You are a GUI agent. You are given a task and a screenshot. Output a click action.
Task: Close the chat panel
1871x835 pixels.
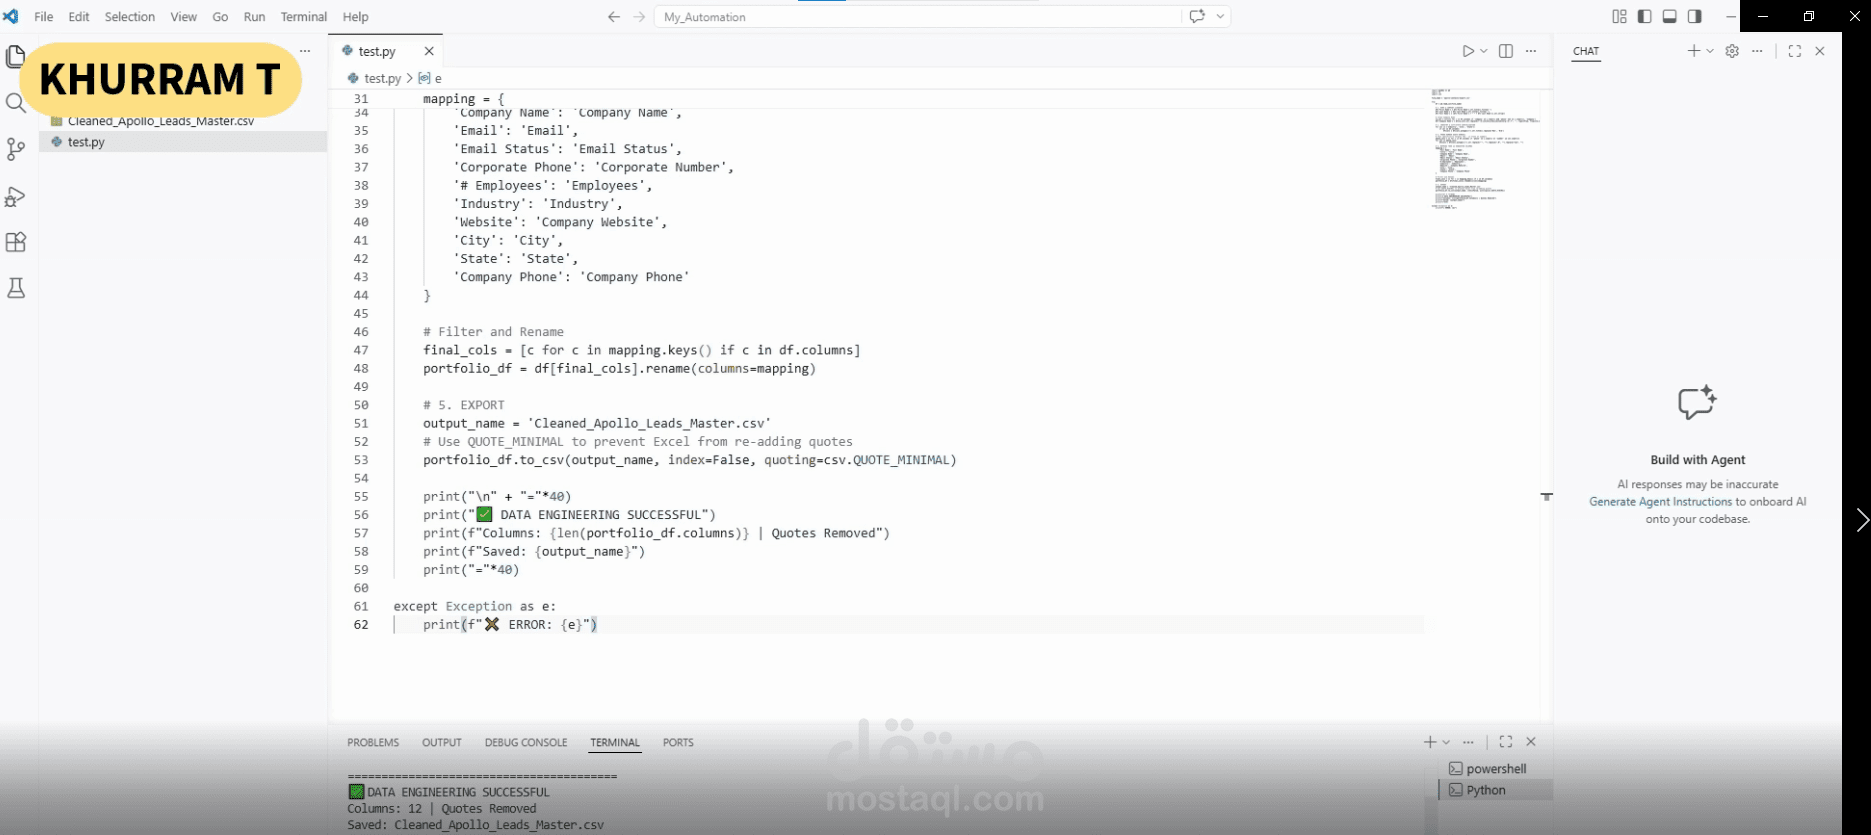click(1820, 51)
